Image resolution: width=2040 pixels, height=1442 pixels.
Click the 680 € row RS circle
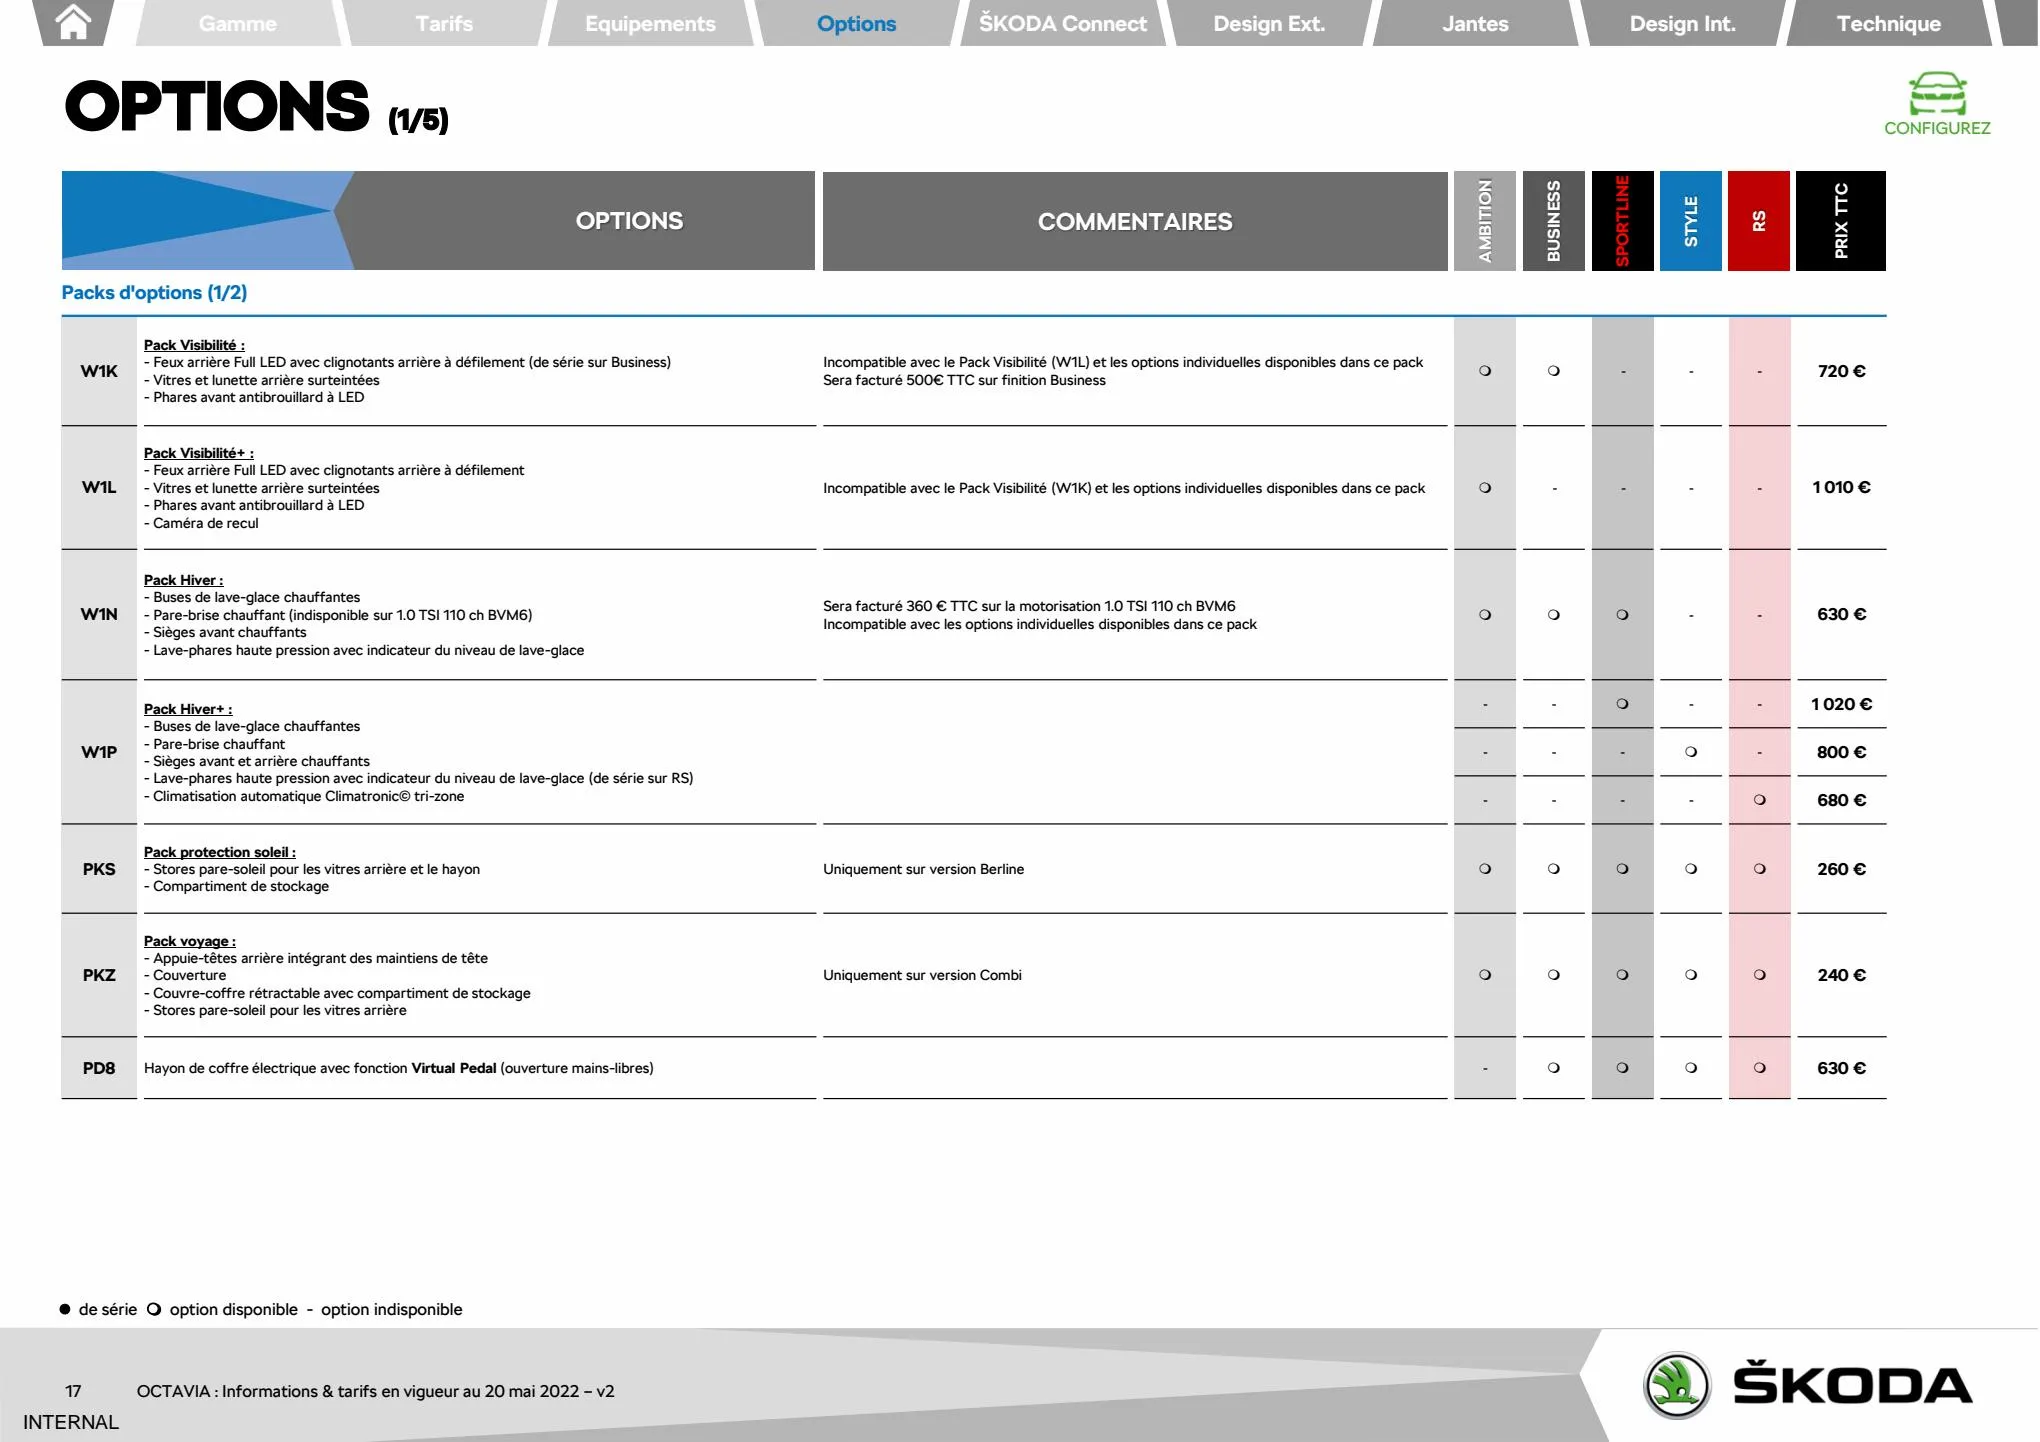(x=1760, y=800)
